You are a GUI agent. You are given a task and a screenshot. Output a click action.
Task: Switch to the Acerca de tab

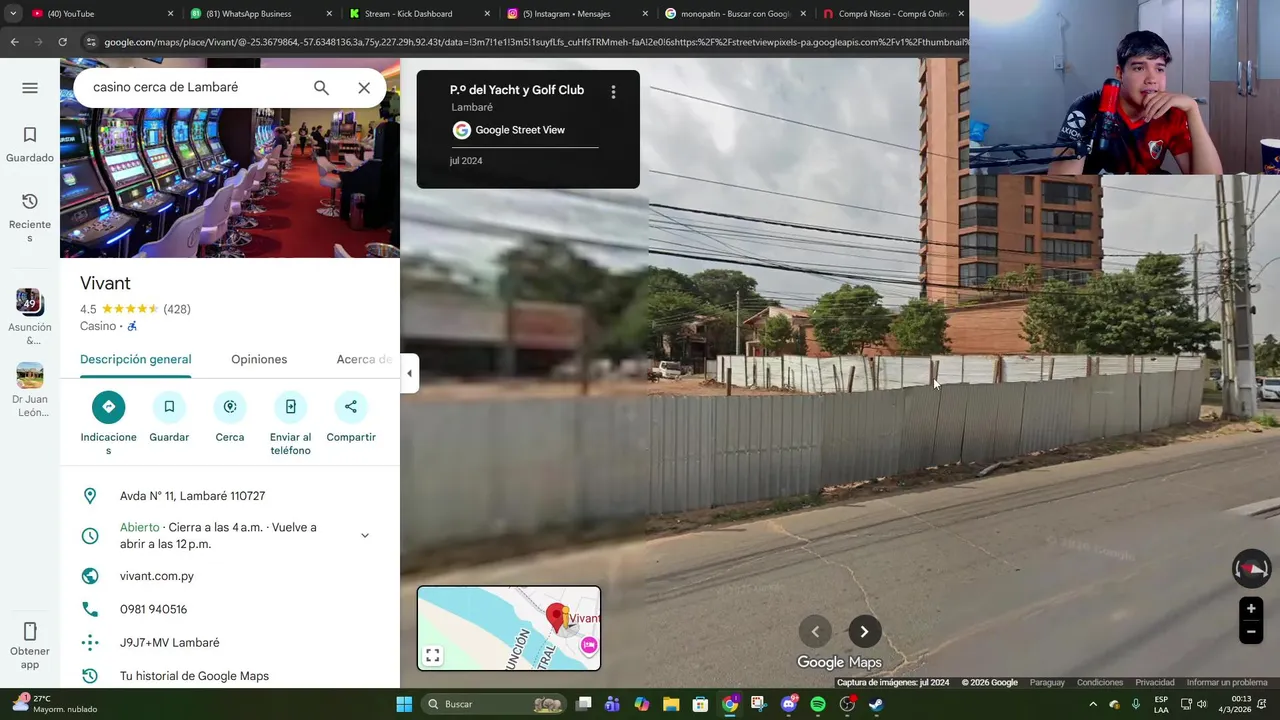(x=364, y=359)
